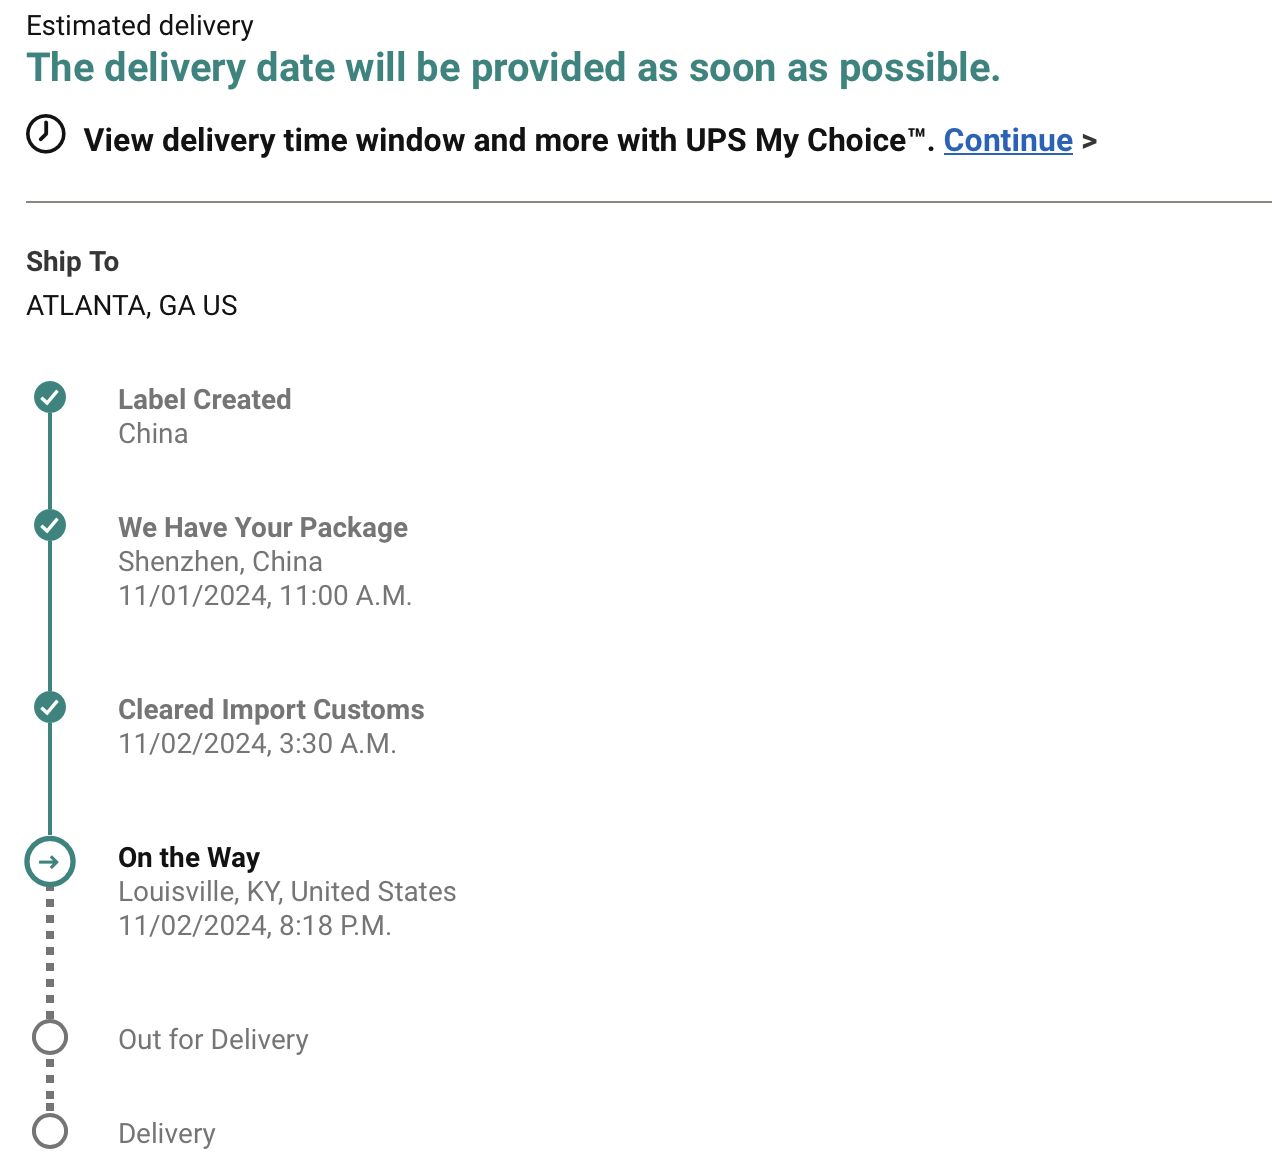Click the Shenzhen, China location text
Viewport: 1272px width, 1176px height.
pyautogui.click(x=220, y=561)
